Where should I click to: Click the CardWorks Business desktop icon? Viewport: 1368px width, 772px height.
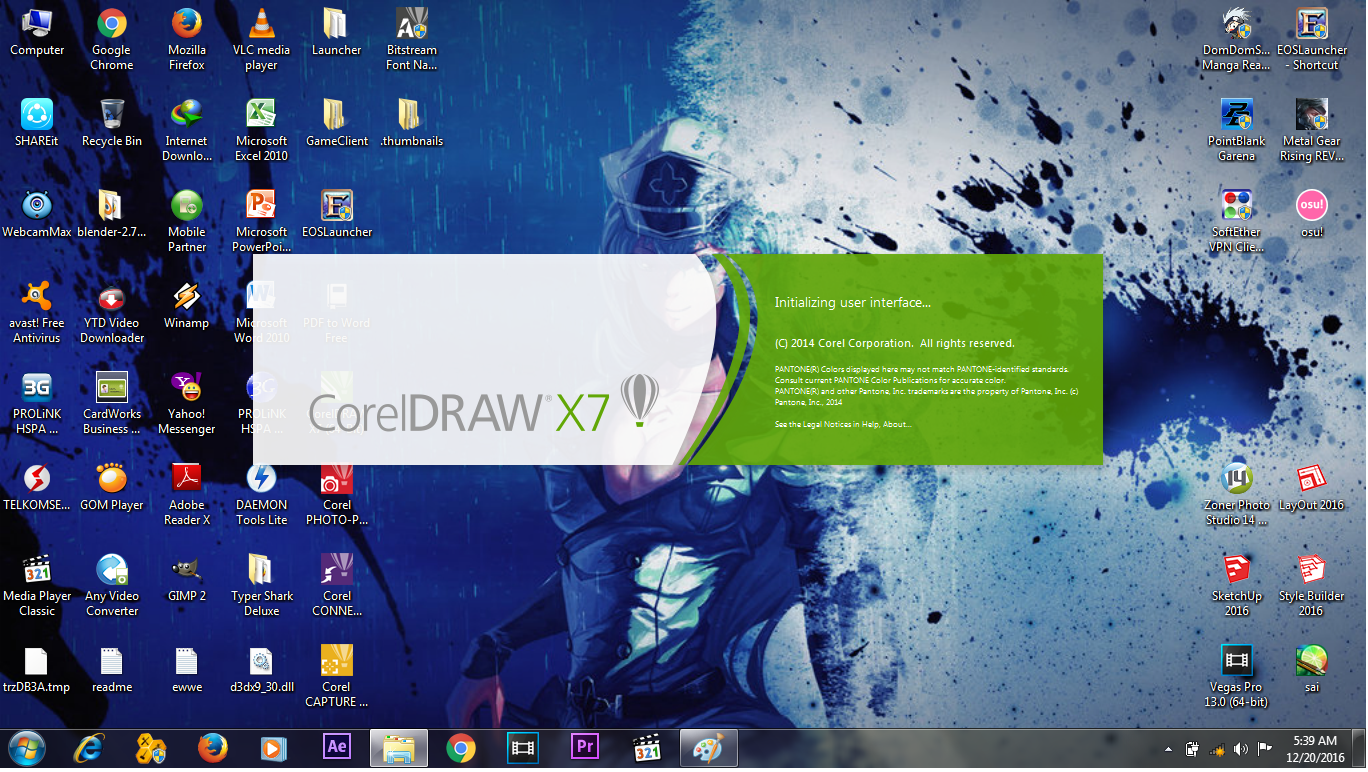[112, 404]
